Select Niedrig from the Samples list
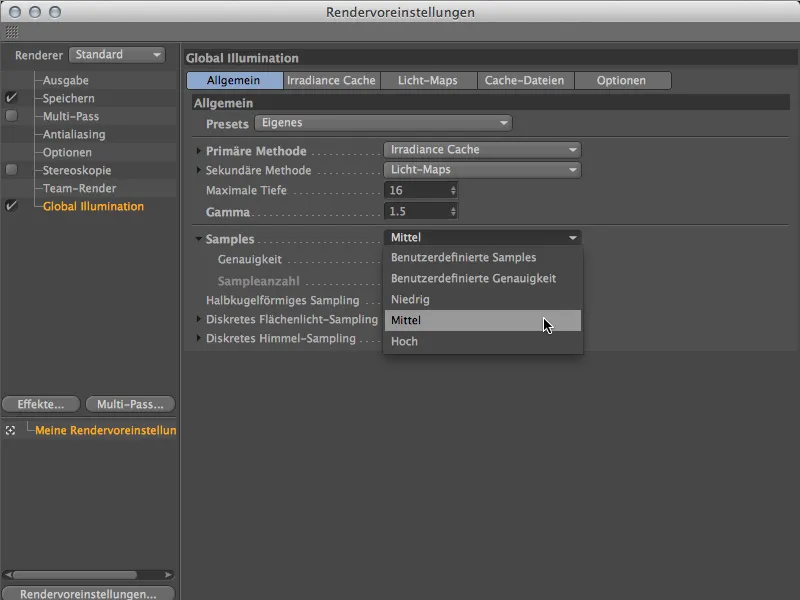 tap(409, 299)
